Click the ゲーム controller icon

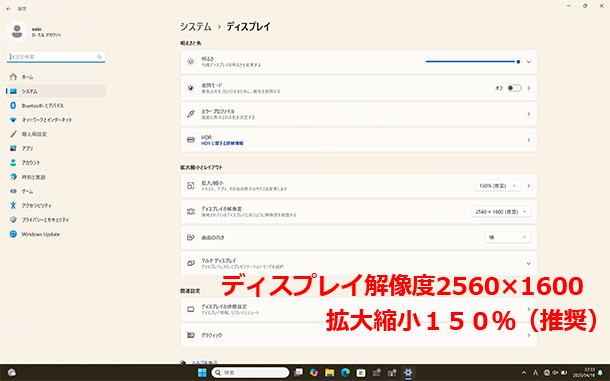pos(13,191)
